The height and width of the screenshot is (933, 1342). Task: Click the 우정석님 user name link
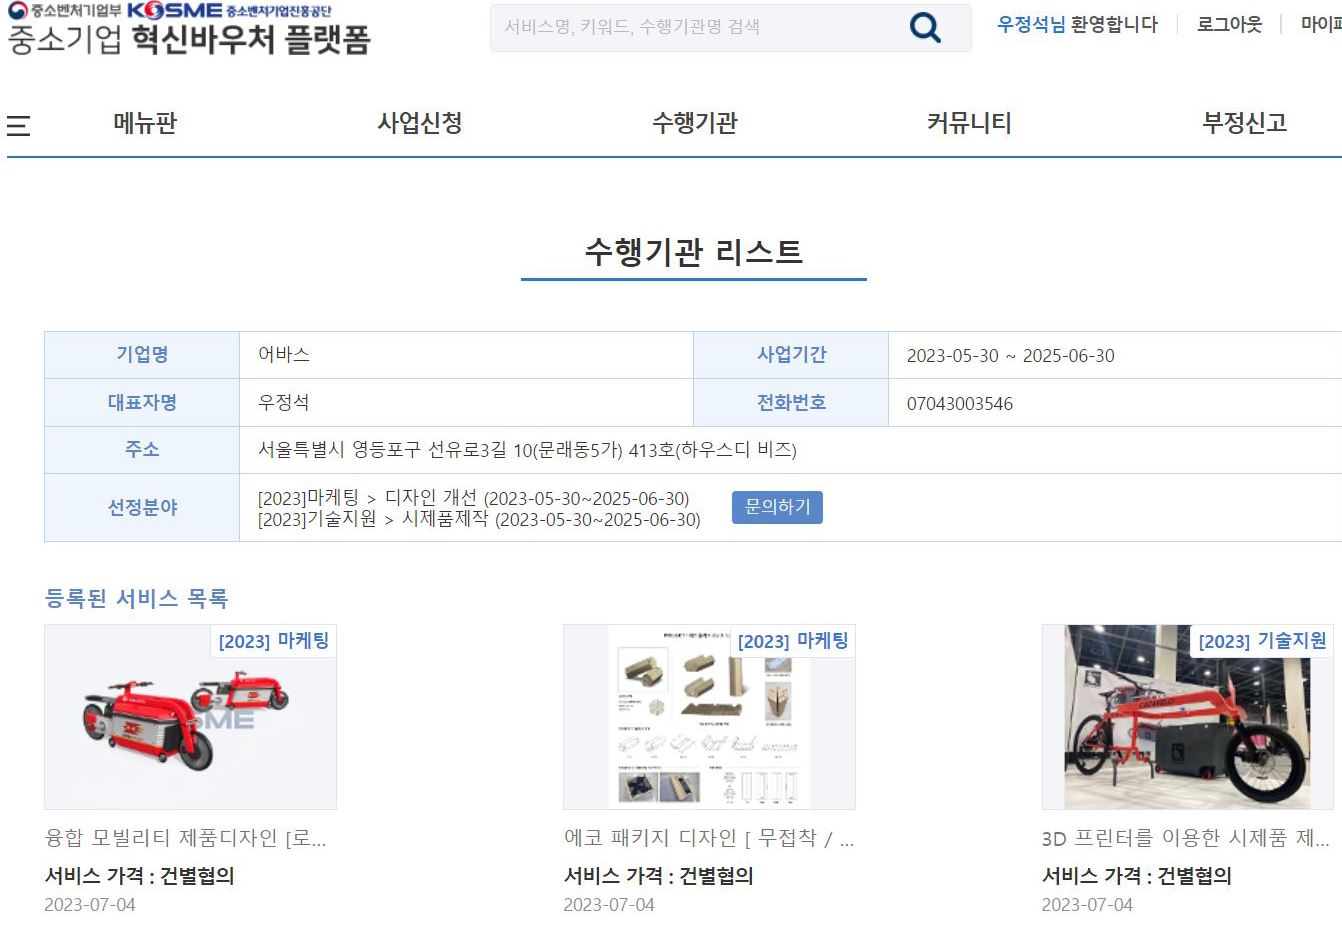tap(1031, 24)
